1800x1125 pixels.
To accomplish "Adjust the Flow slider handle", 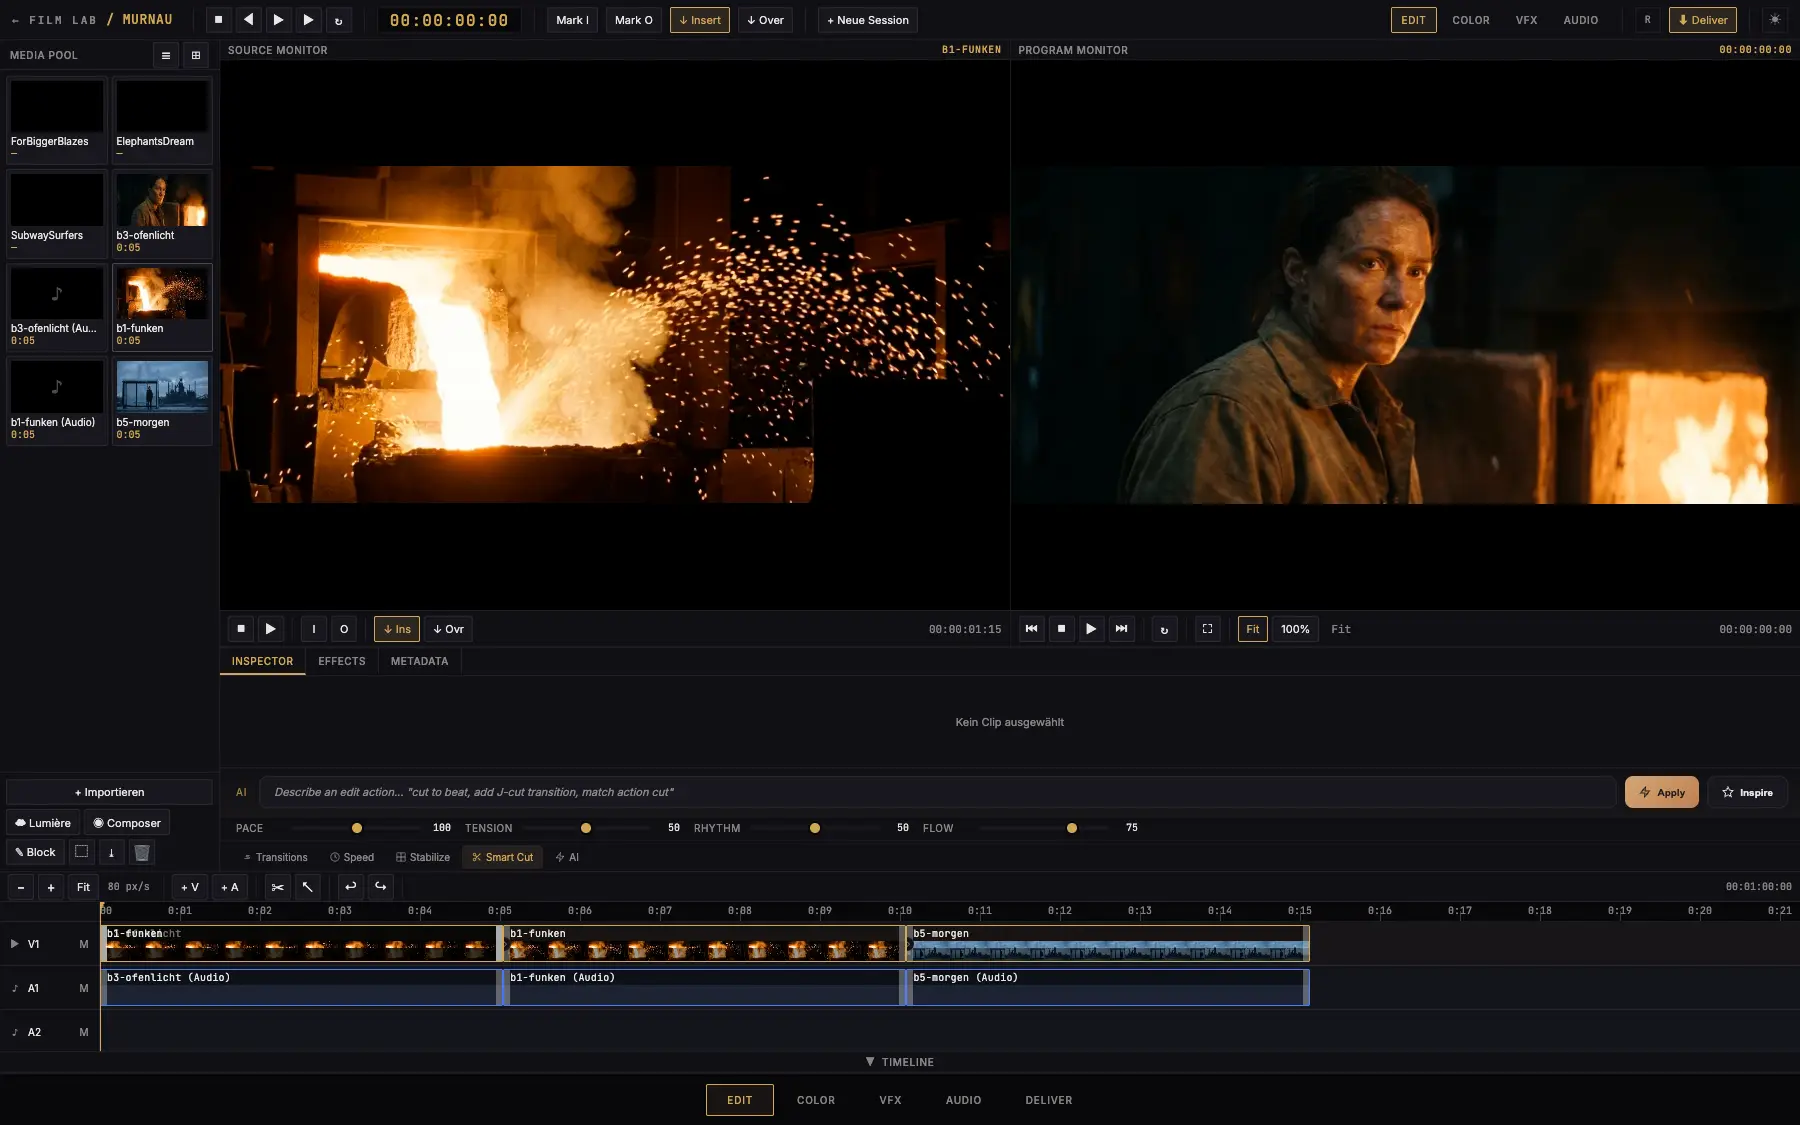I will click(1072, 828).
